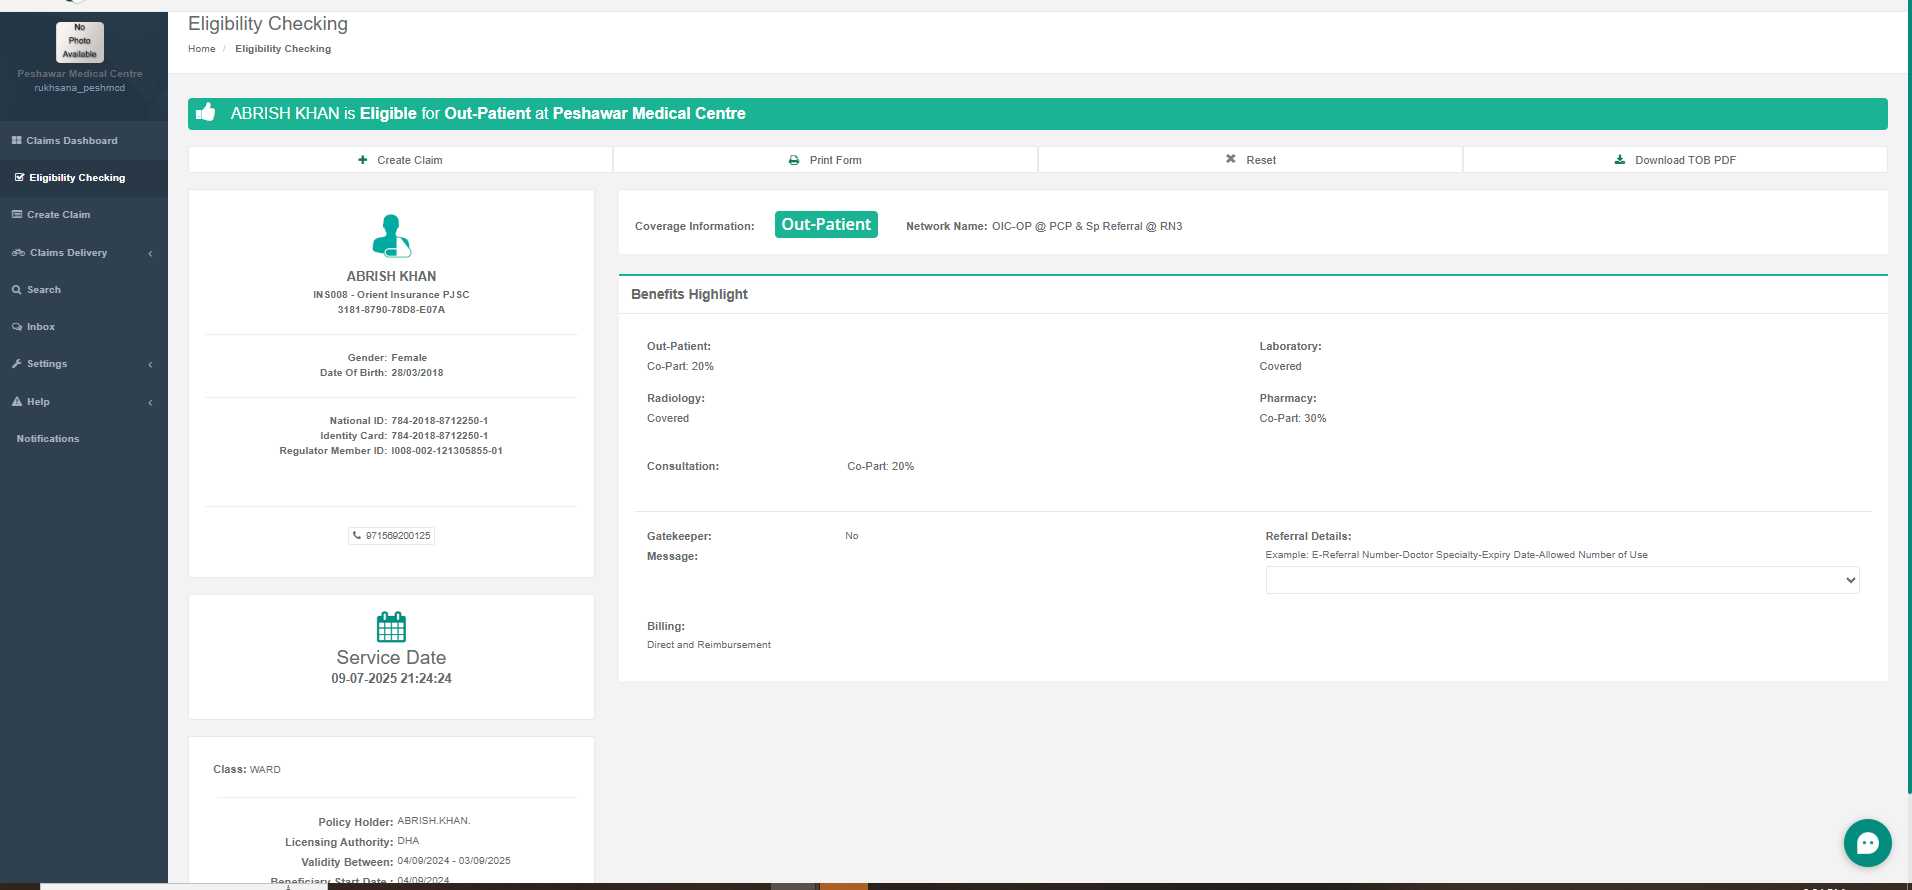Click the patient avatar icon

click(391, 236)
